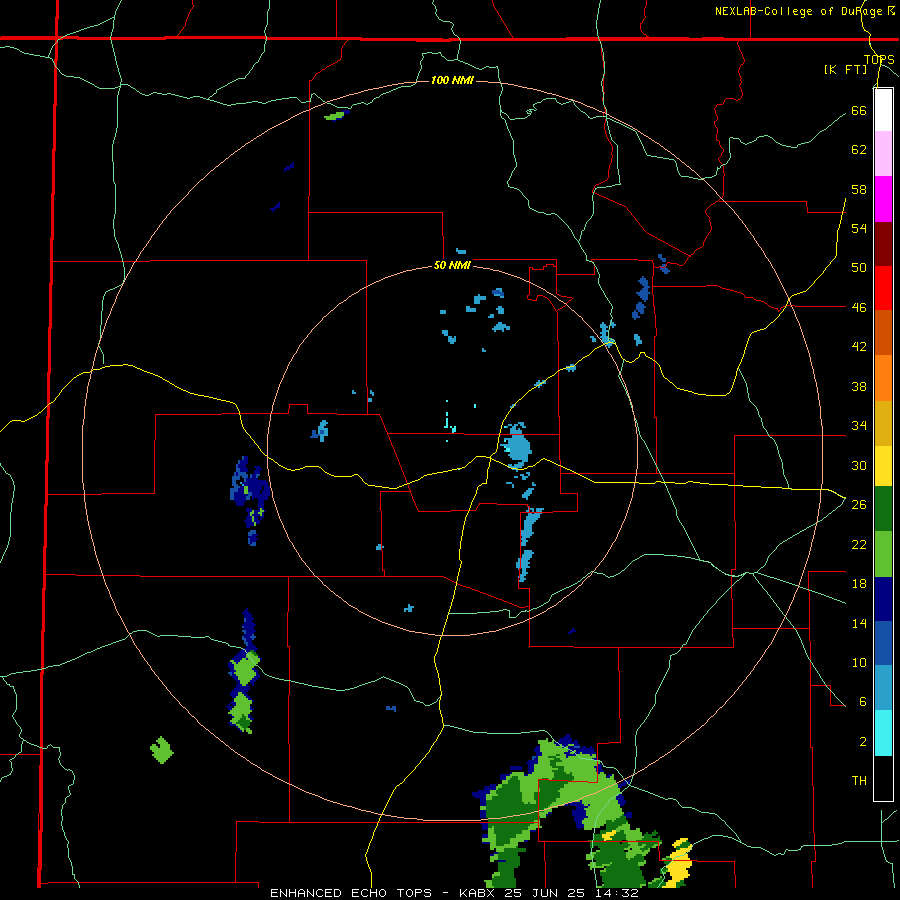Viewport: 900px width, 900px height.
Task: Click the legend value 38
Action: tap(859, 386)
